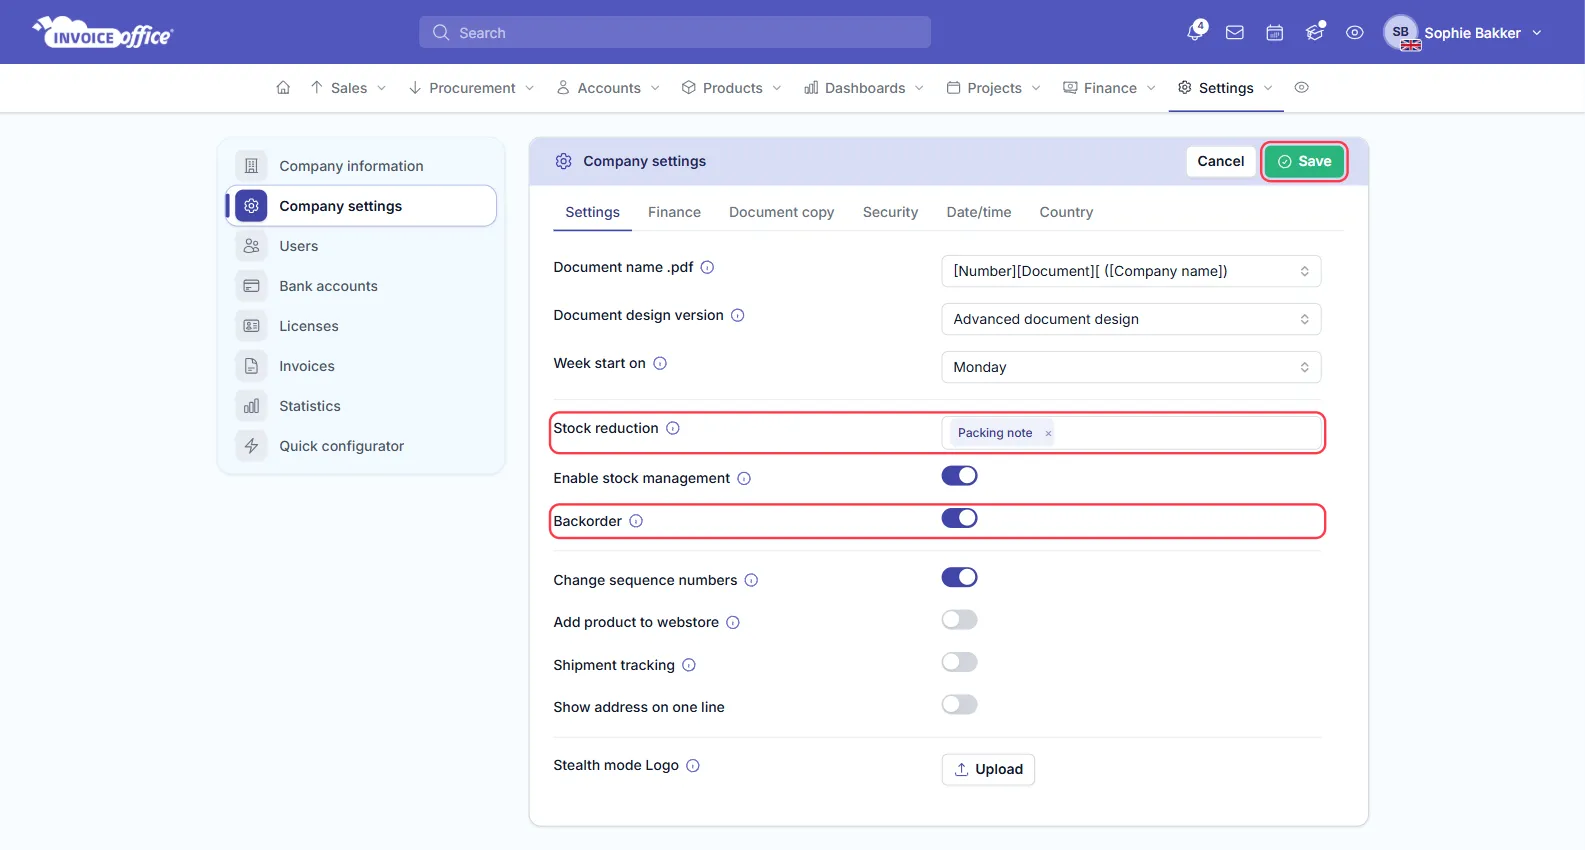Show info for Document name .pdf
1585x850 pixels.
[707, 267]
